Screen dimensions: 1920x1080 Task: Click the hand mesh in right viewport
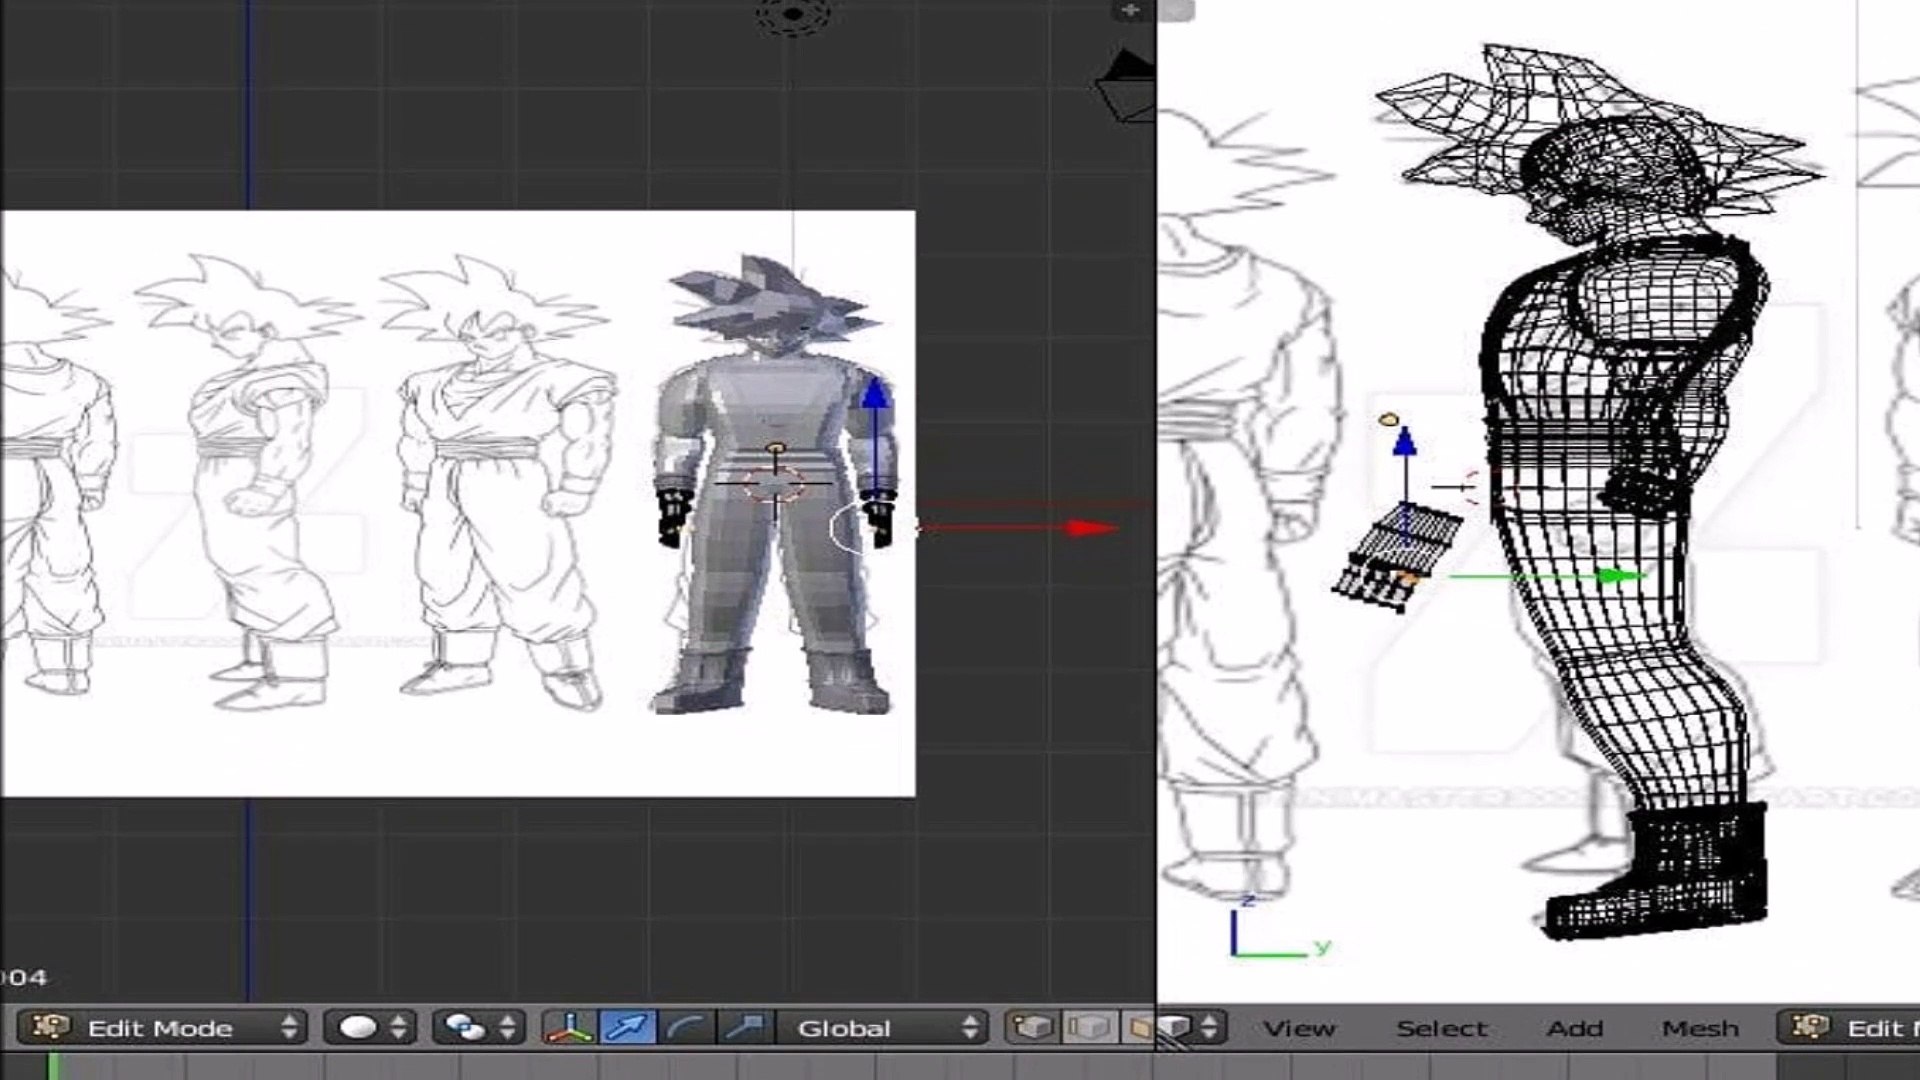(x=1396, y=556)
